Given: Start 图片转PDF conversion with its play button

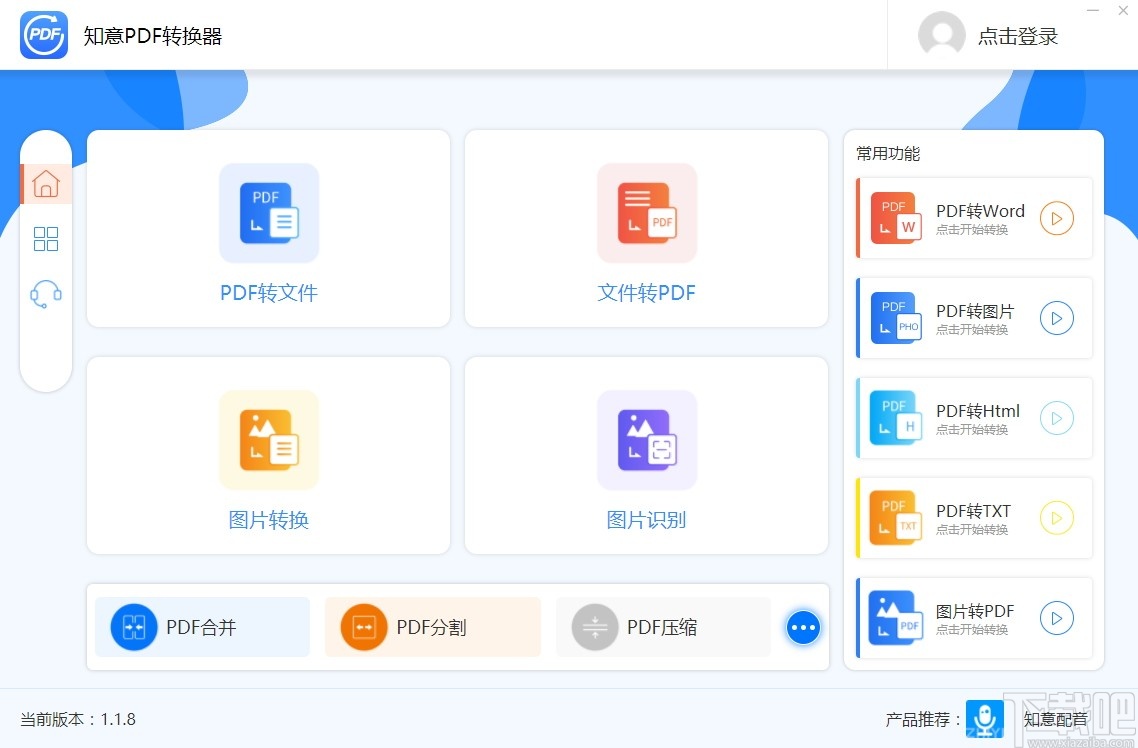Looking at the screenshot, I should [1057, 618].
